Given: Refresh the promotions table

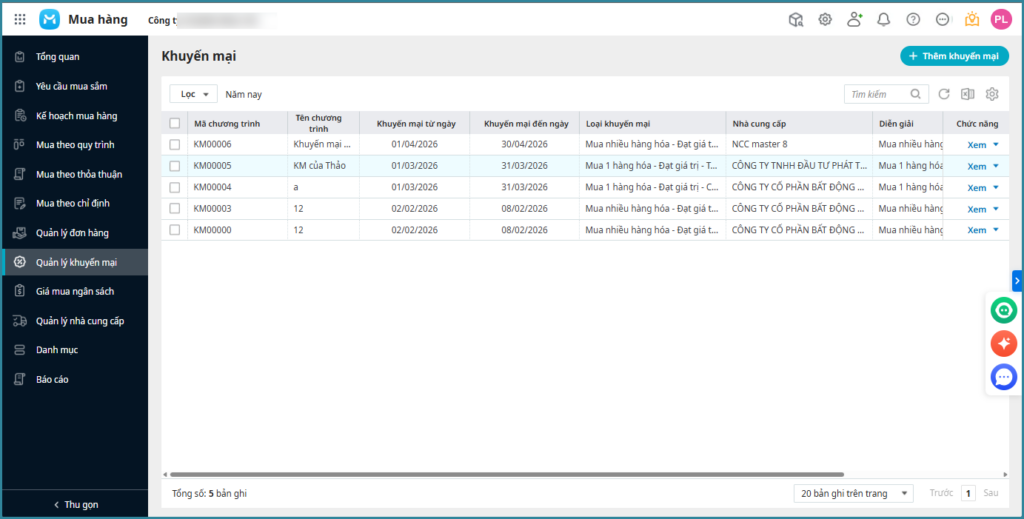Looking at the screenshot, I should (944, 94).
